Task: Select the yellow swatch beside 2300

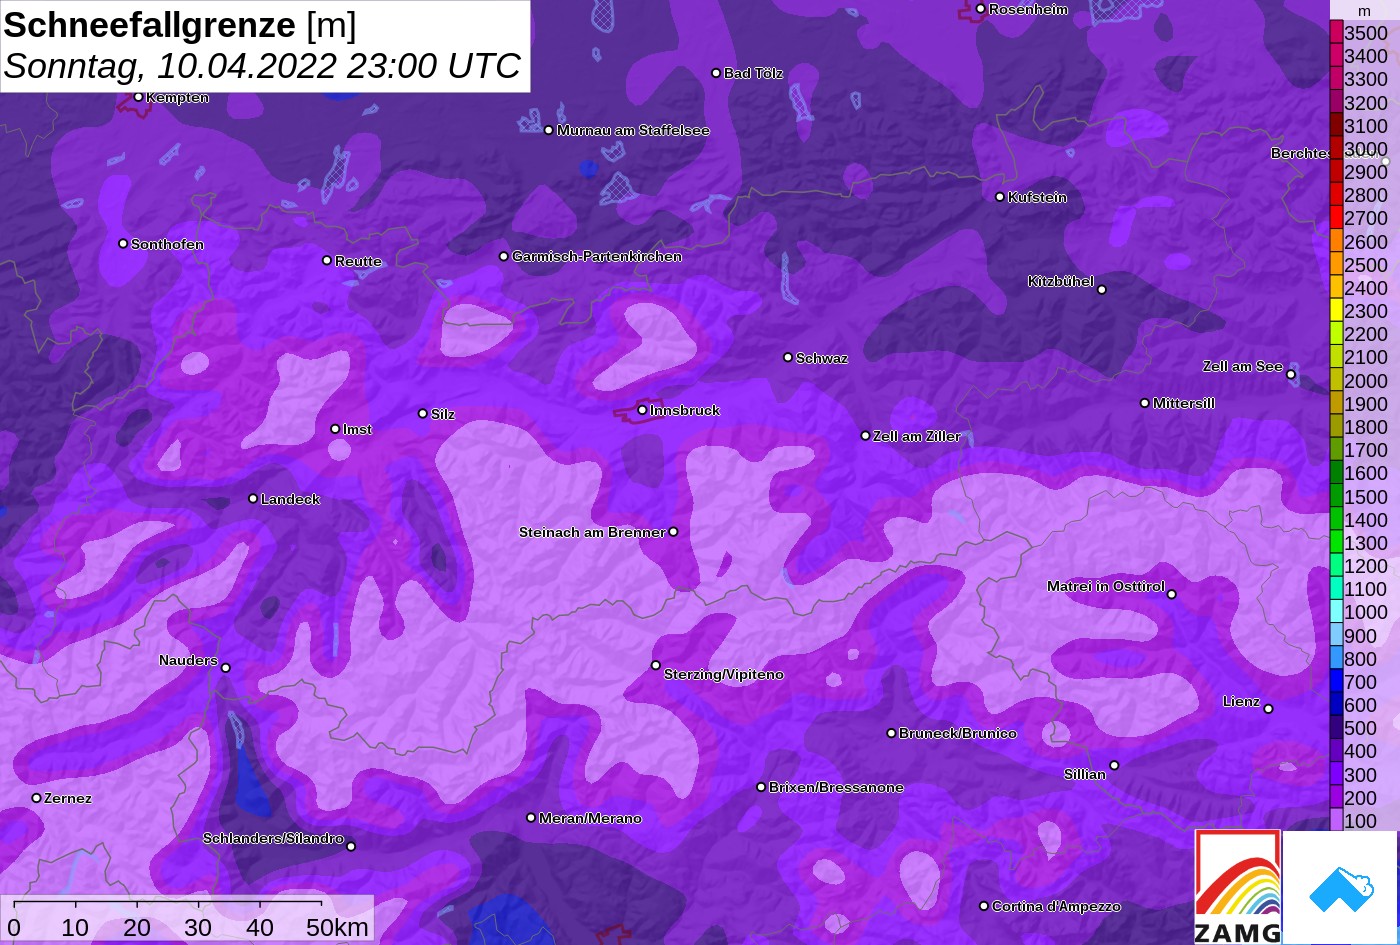Action: 1336,311
